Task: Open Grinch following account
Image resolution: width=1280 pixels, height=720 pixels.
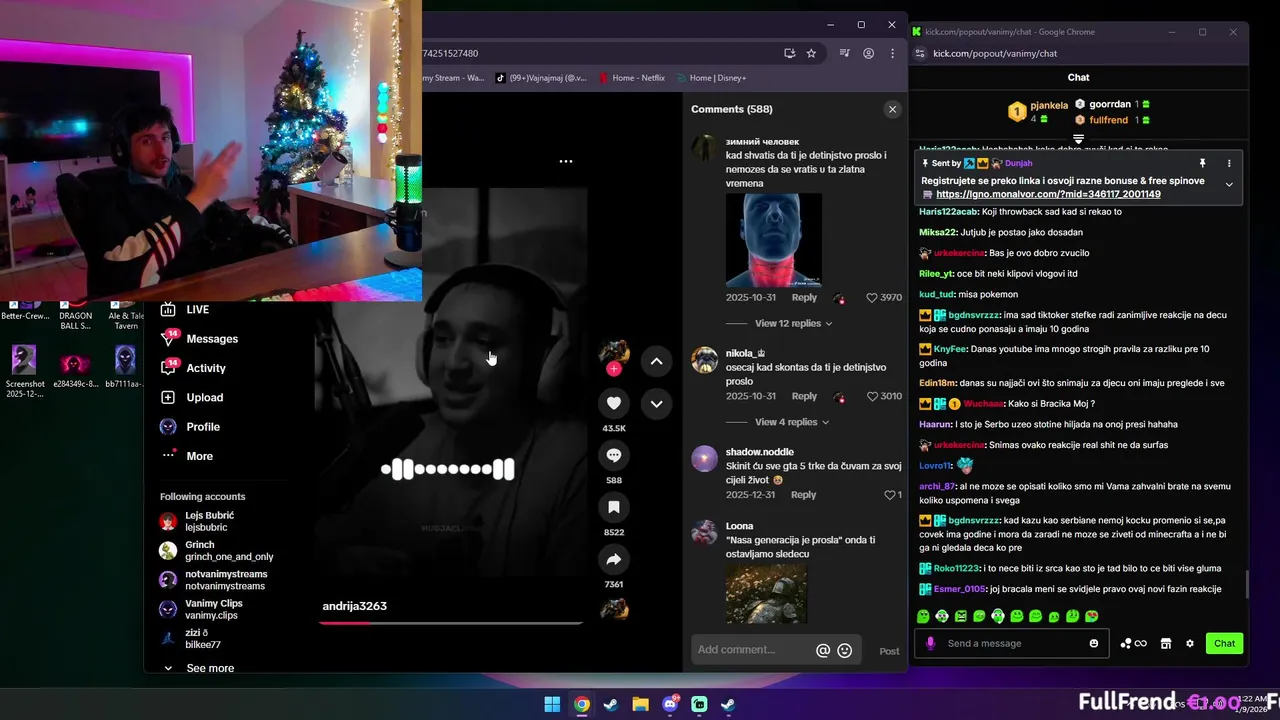Action: [216, 551]
